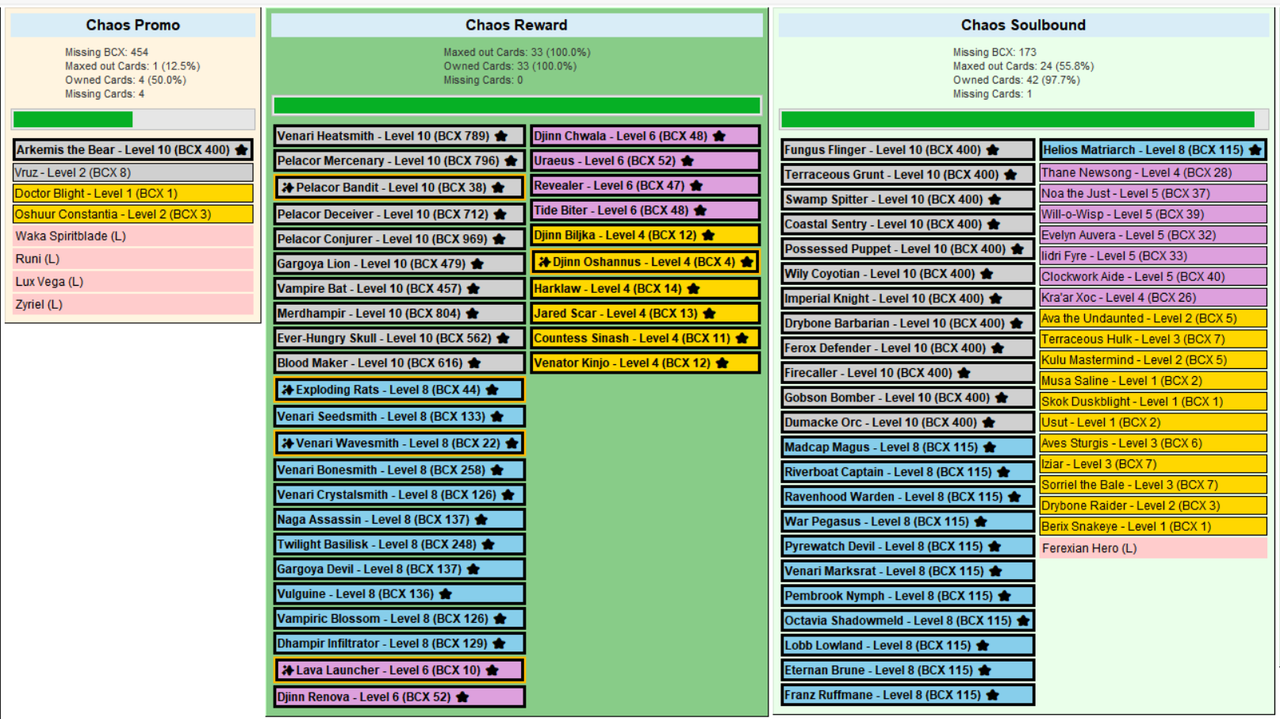Click the Chaos Soulbound progress bar
The width and height of the screenshot is (1280, 719).
tap(1023, 120)
